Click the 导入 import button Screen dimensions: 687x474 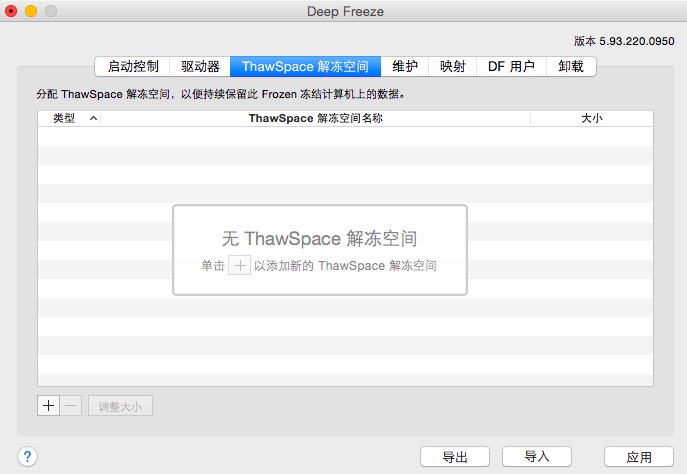pos(537,457)
